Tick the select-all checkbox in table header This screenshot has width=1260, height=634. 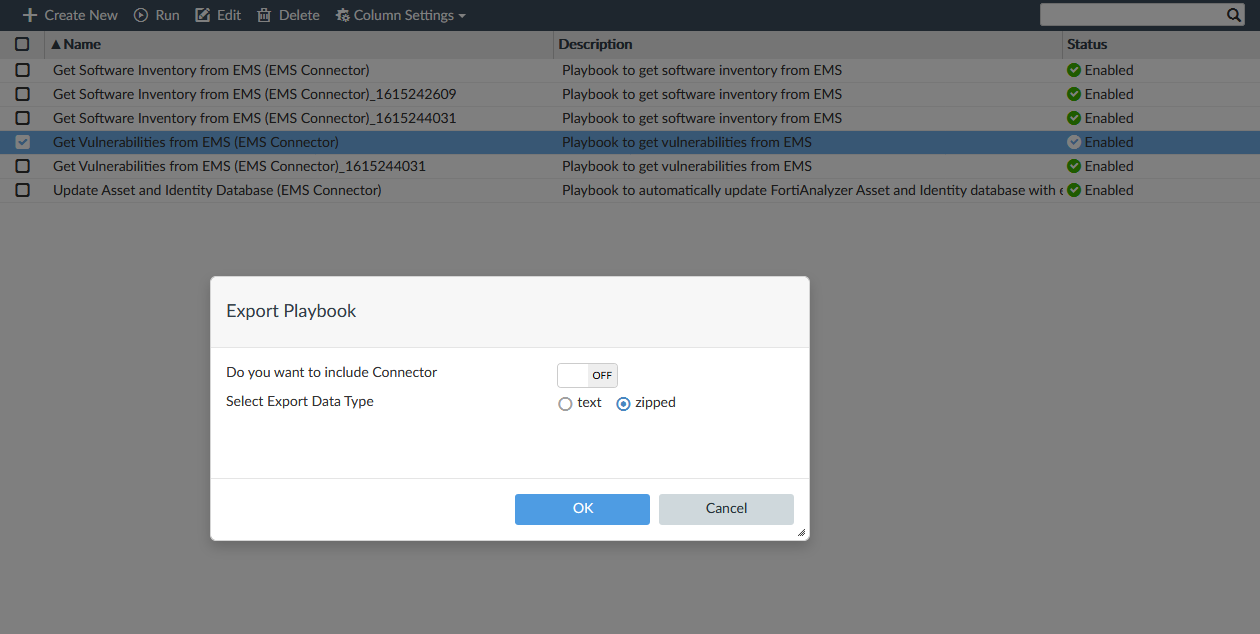[x=22, y=44]
